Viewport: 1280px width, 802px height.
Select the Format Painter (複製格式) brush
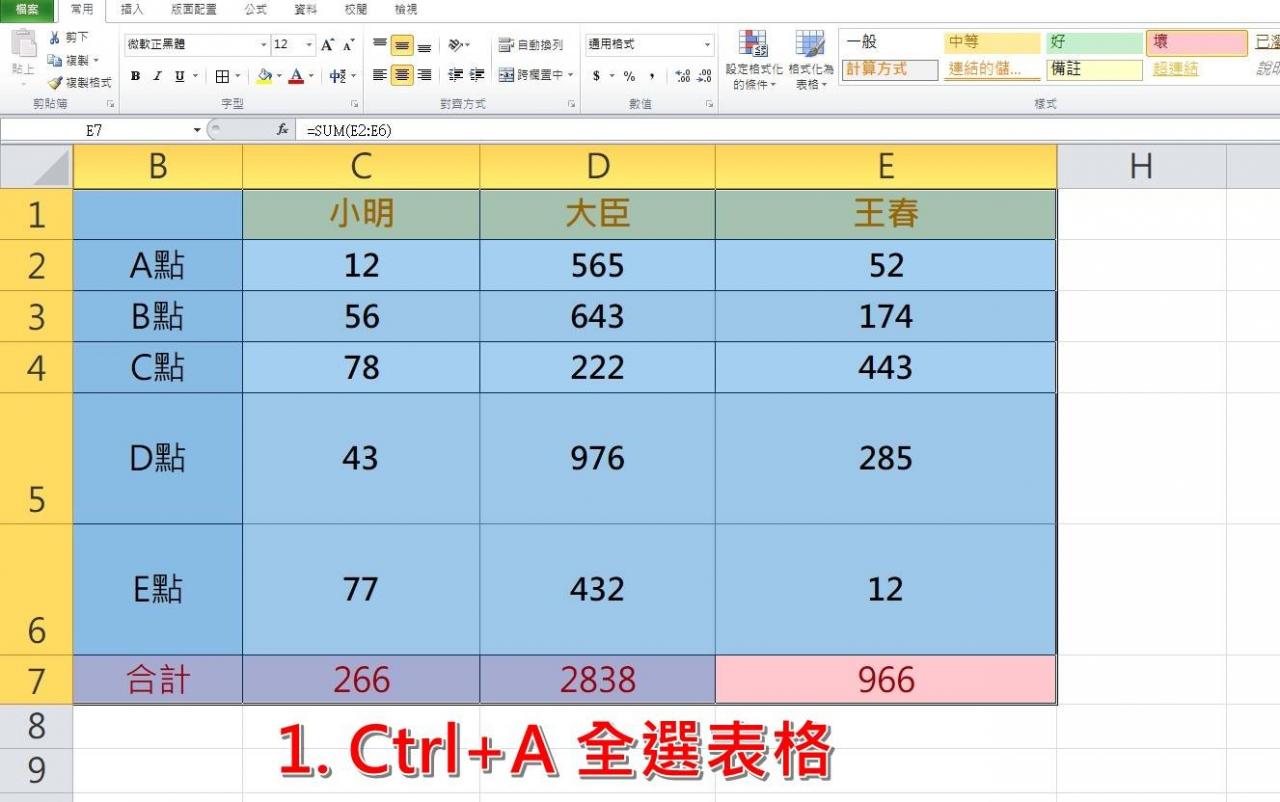[54, 83]
